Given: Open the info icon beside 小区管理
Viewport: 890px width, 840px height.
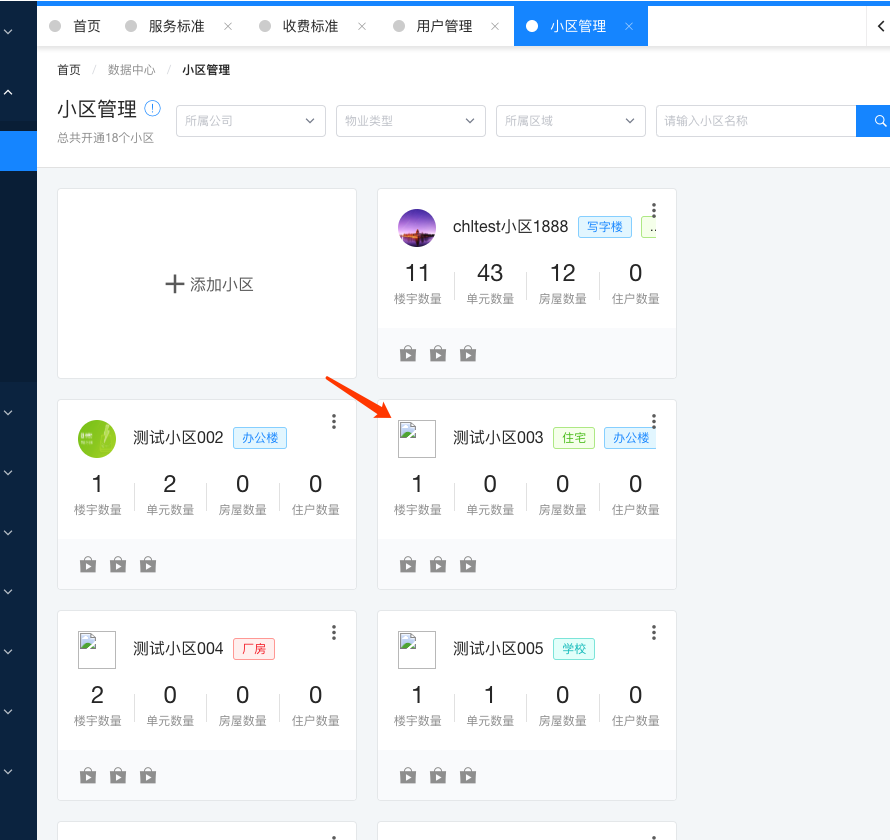Looking at the screenshot, I should point(152,108).
